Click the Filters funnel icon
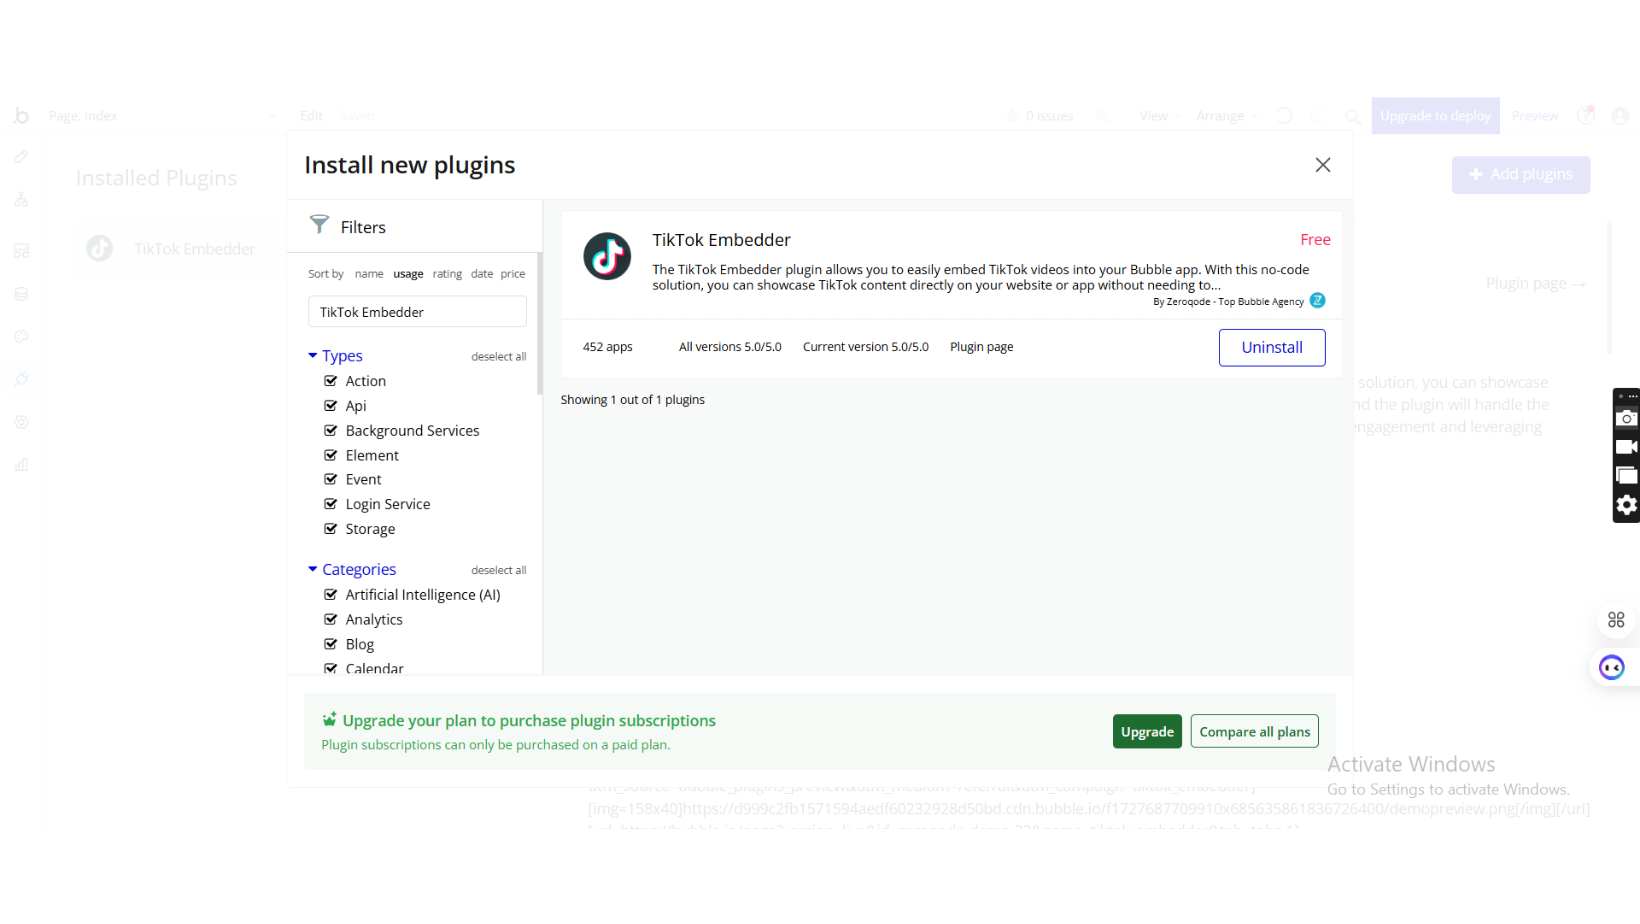Screen dimensions: 1640x924 [x=319, y=225]
